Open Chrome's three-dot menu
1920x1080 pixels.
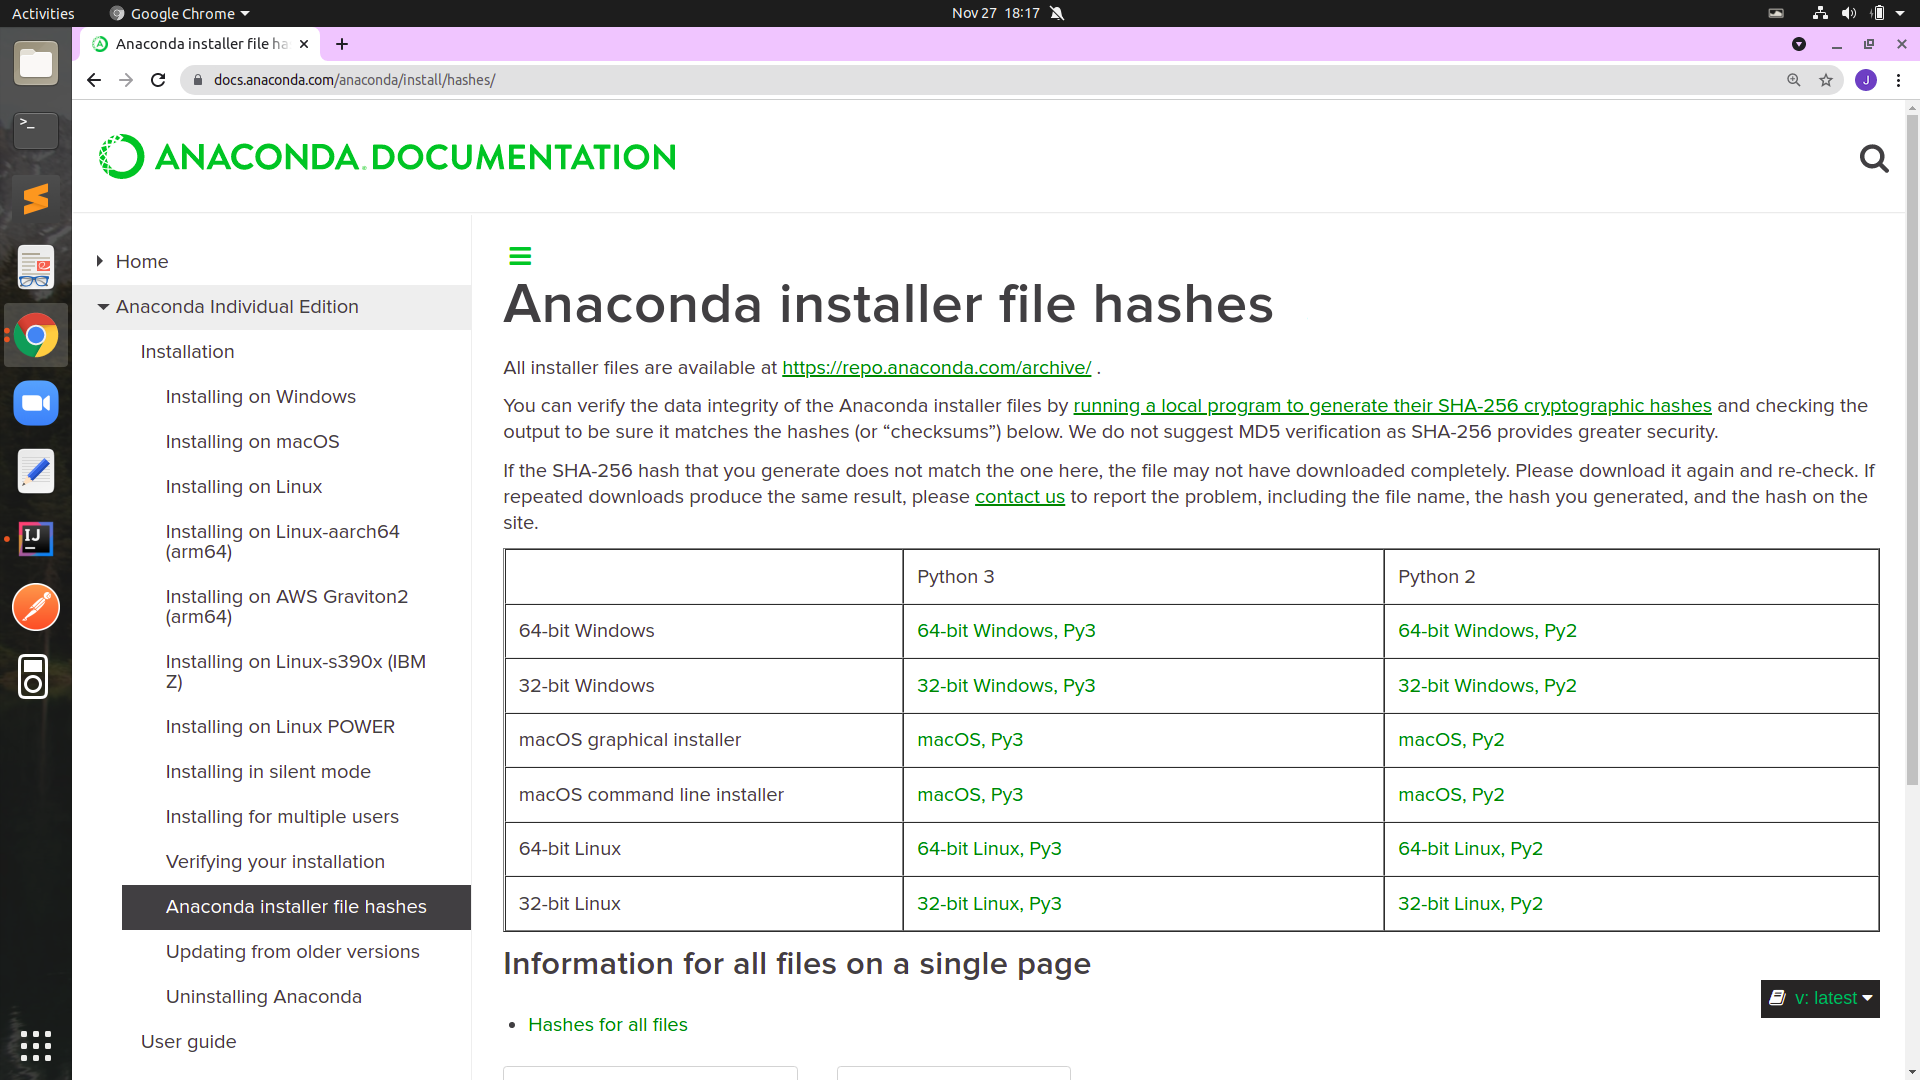coord(1898,80)
